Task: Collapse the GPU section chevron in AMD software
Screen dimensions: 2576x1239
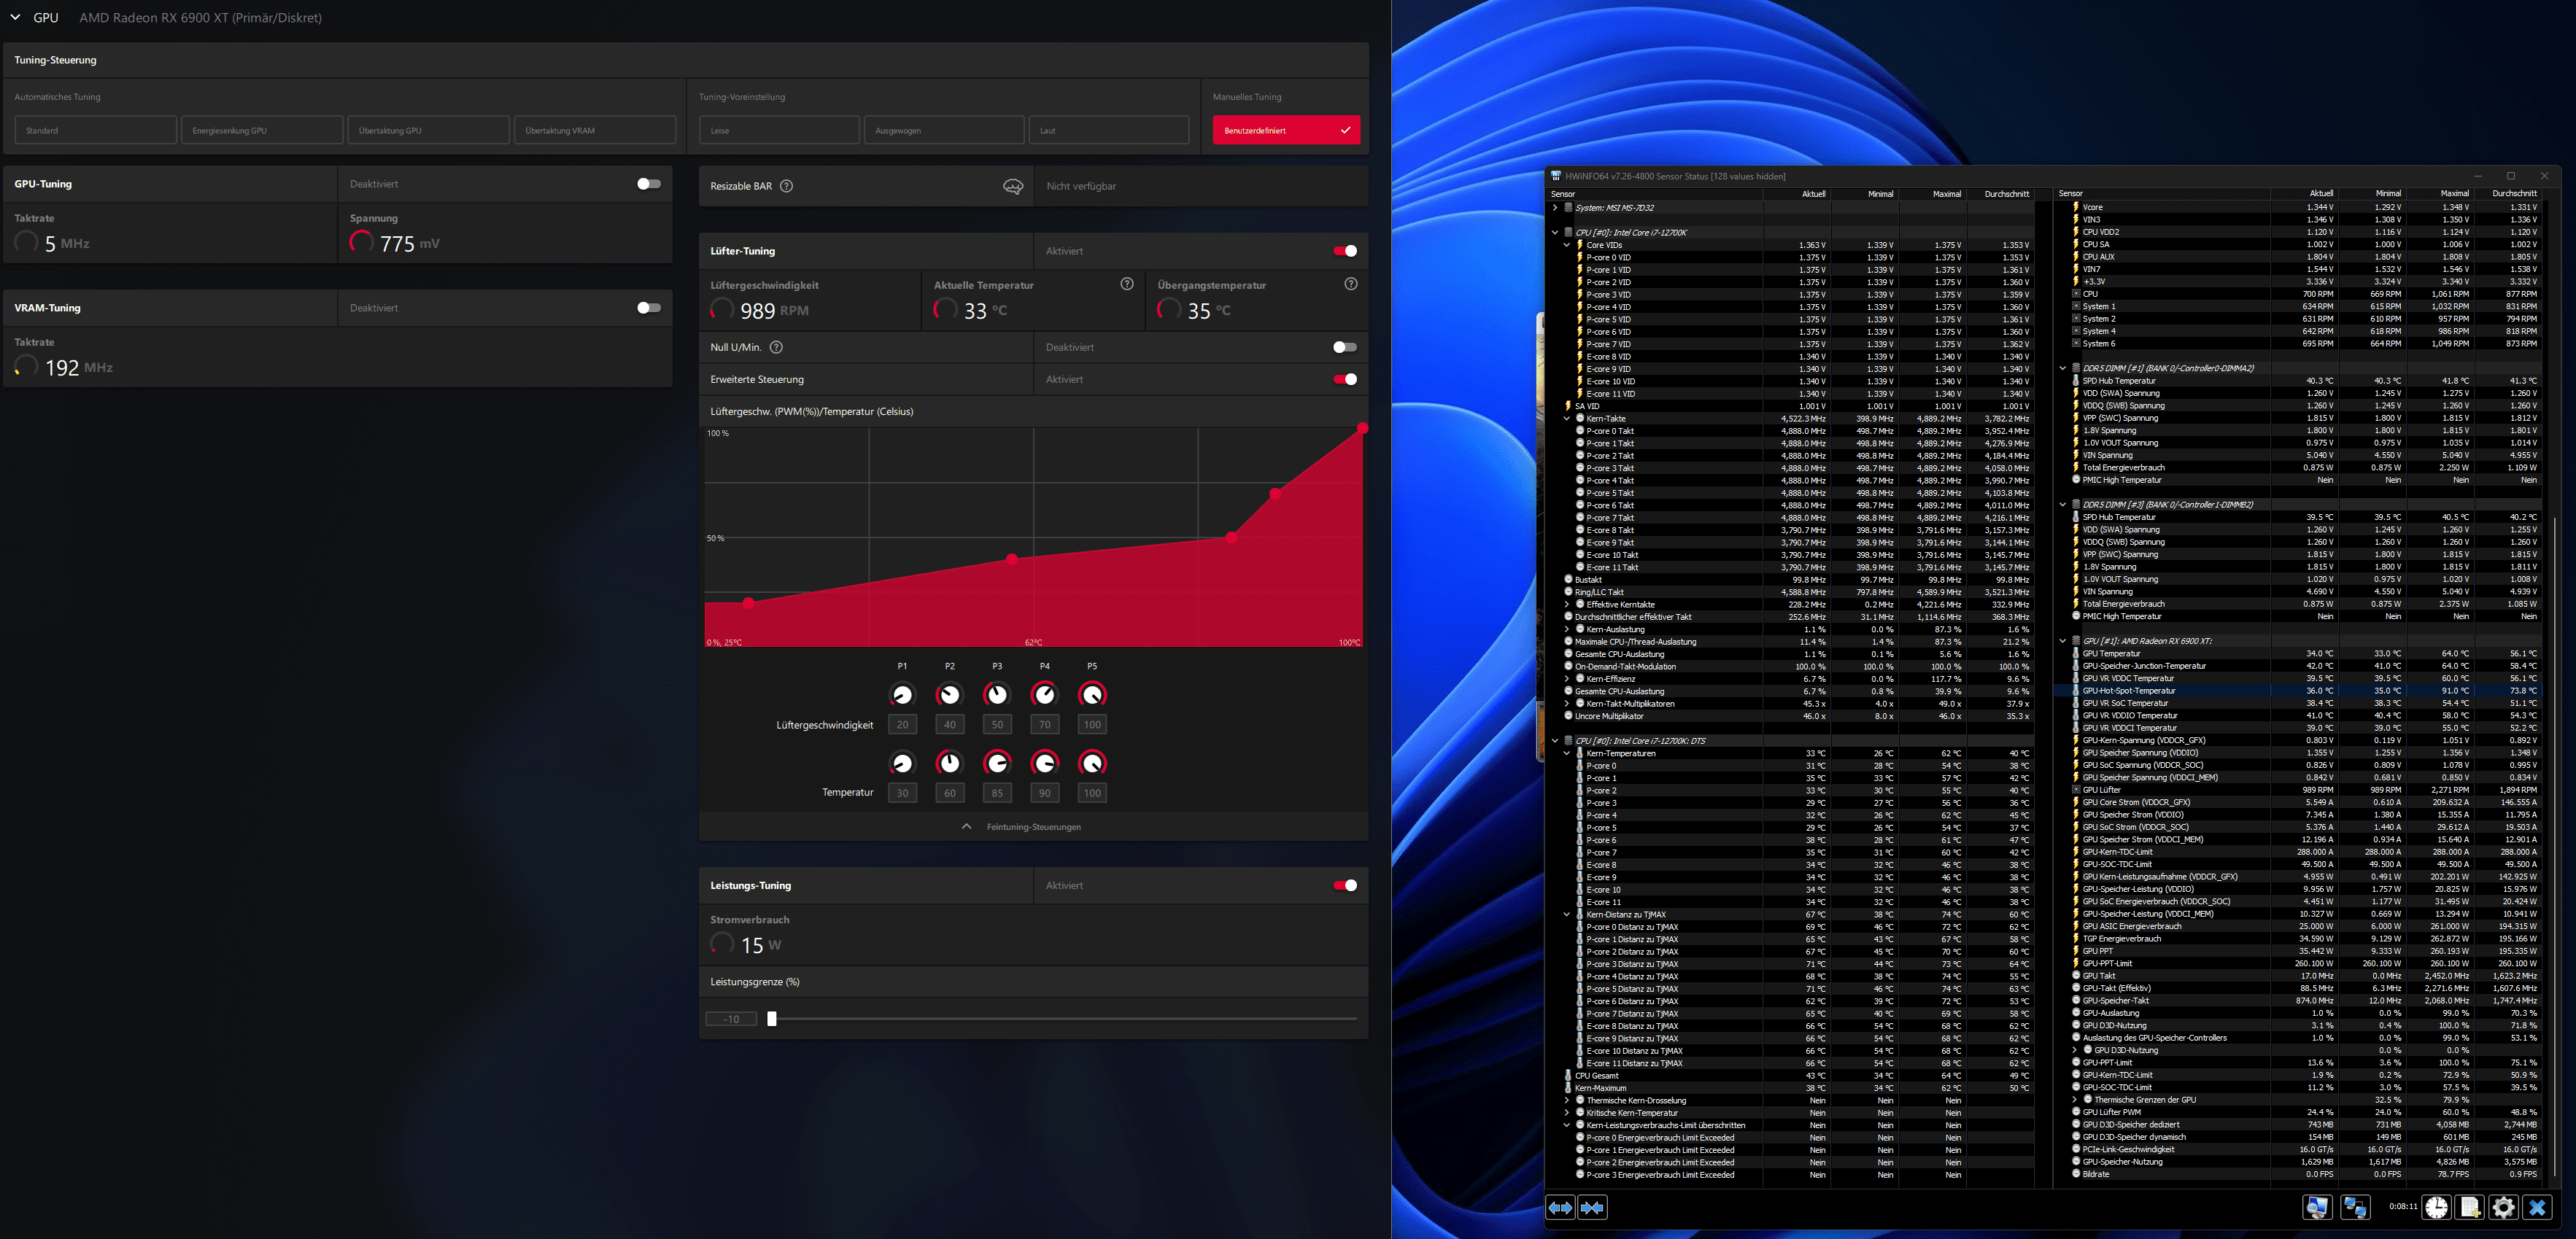Action: [15, 18]
